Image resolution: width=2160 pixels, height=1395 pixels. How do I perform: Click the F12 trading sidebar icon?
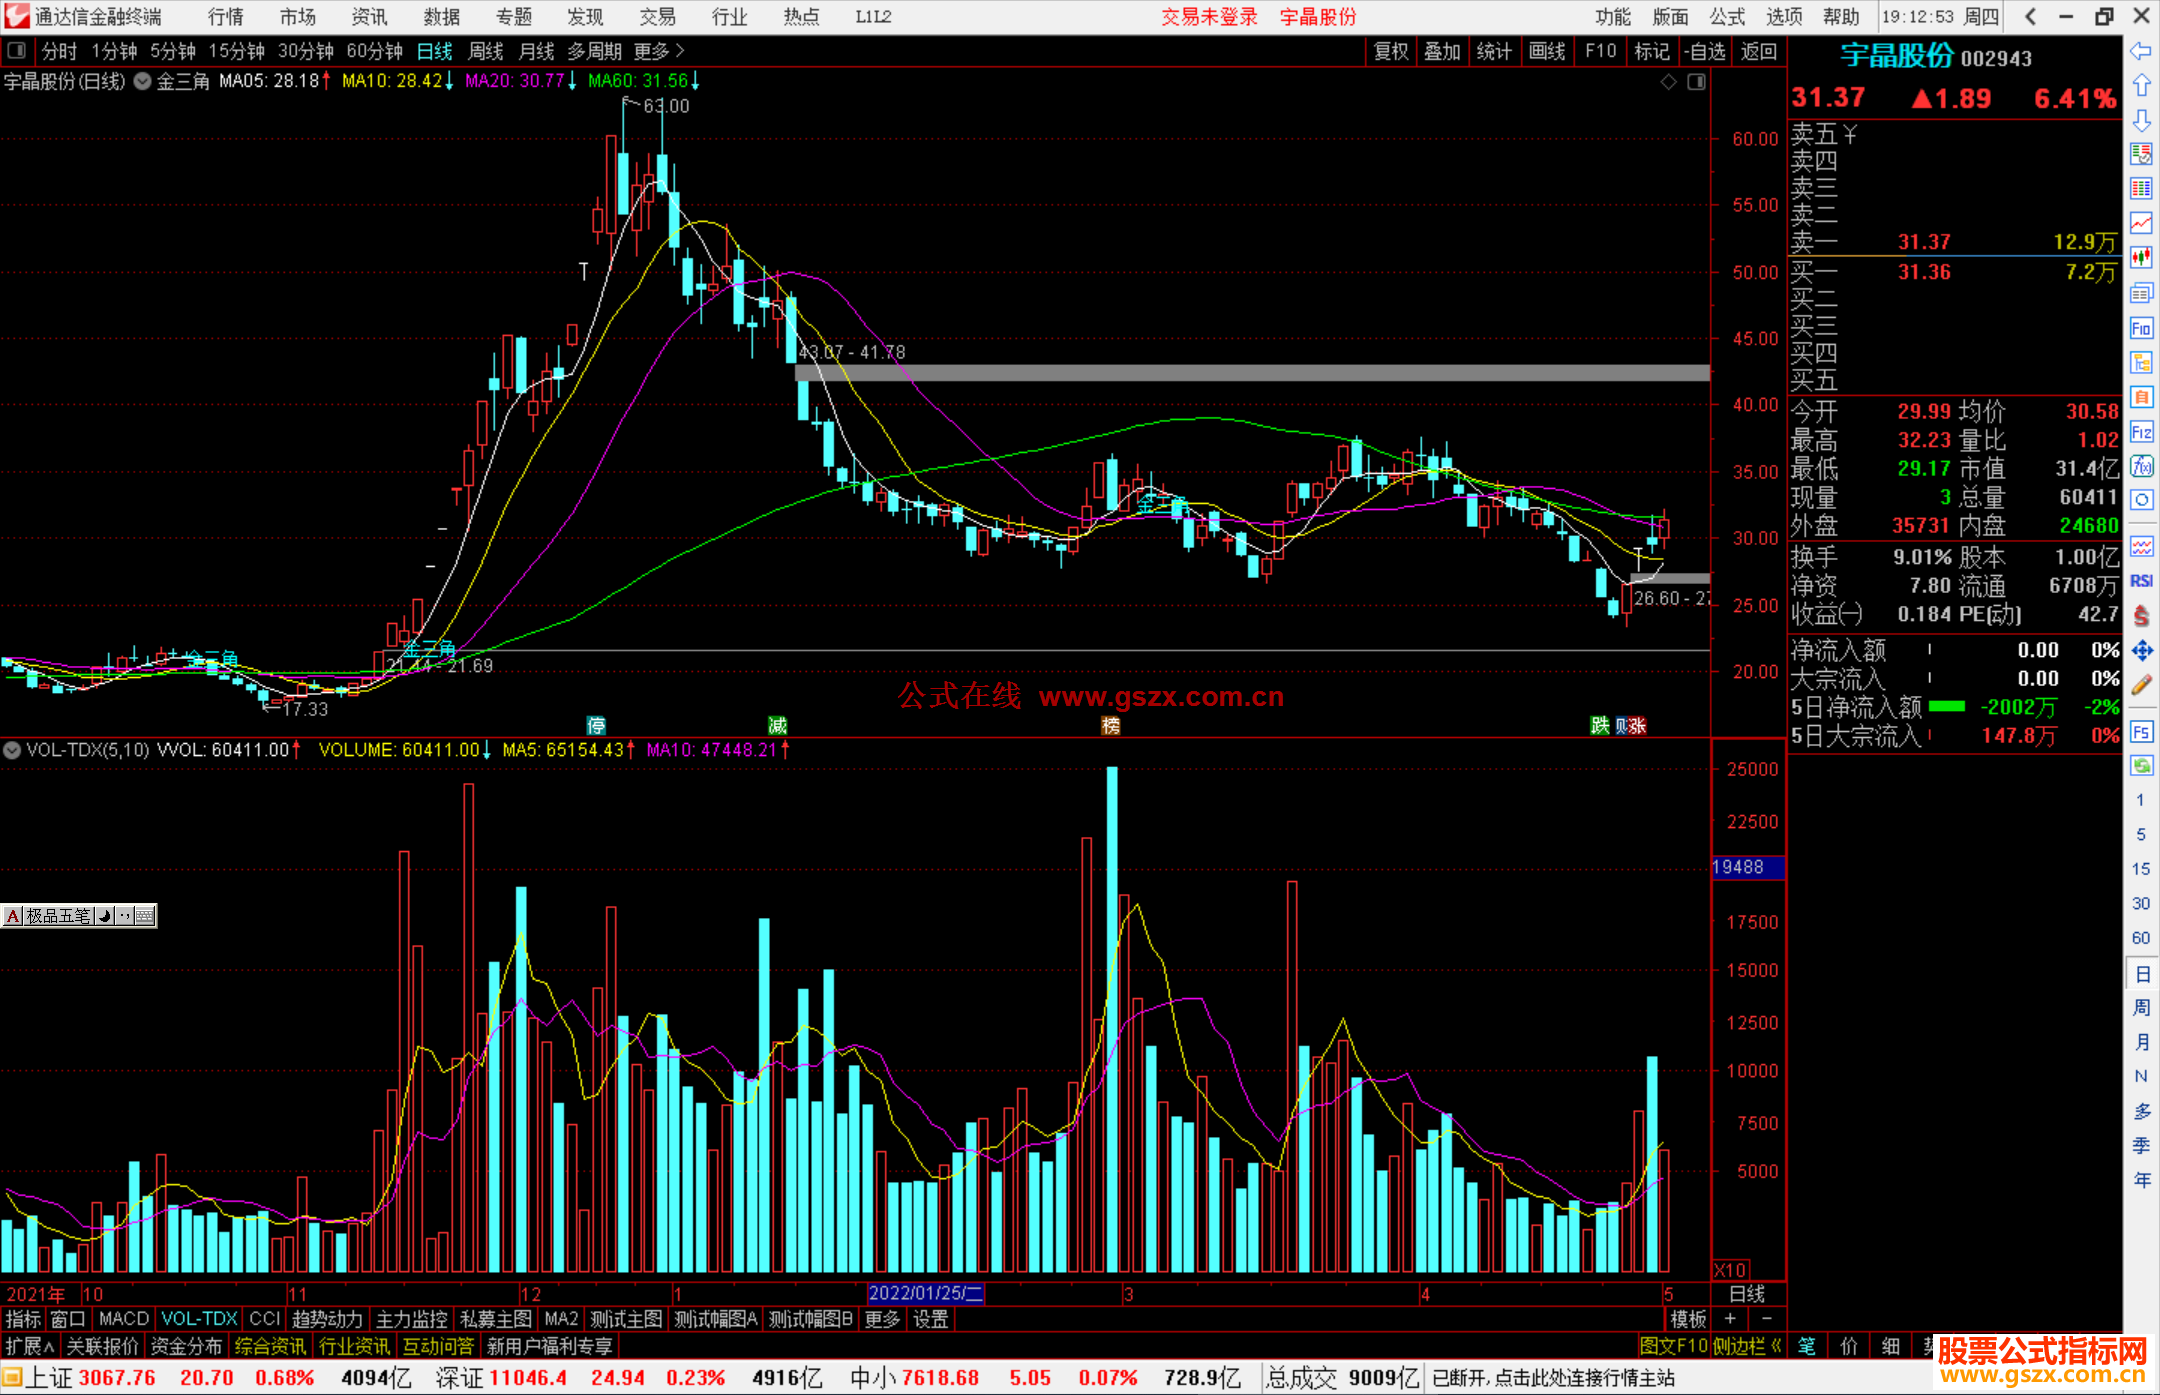pos(2141,432)
